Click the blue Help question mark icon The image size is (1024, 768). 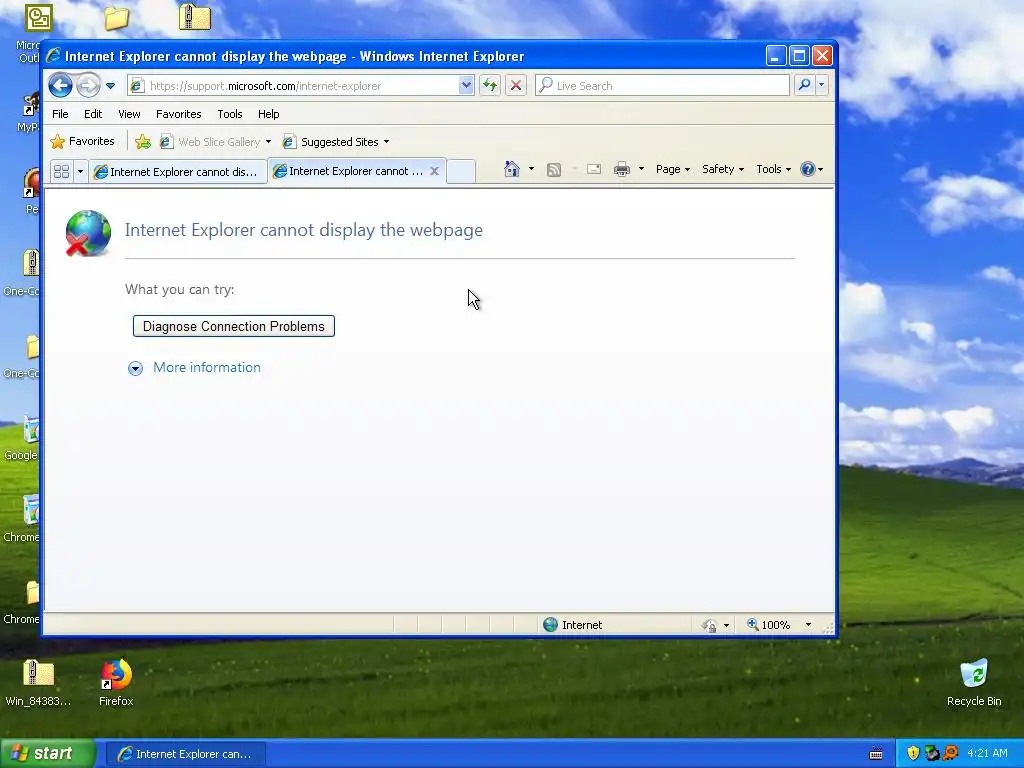tap(807, 169)
